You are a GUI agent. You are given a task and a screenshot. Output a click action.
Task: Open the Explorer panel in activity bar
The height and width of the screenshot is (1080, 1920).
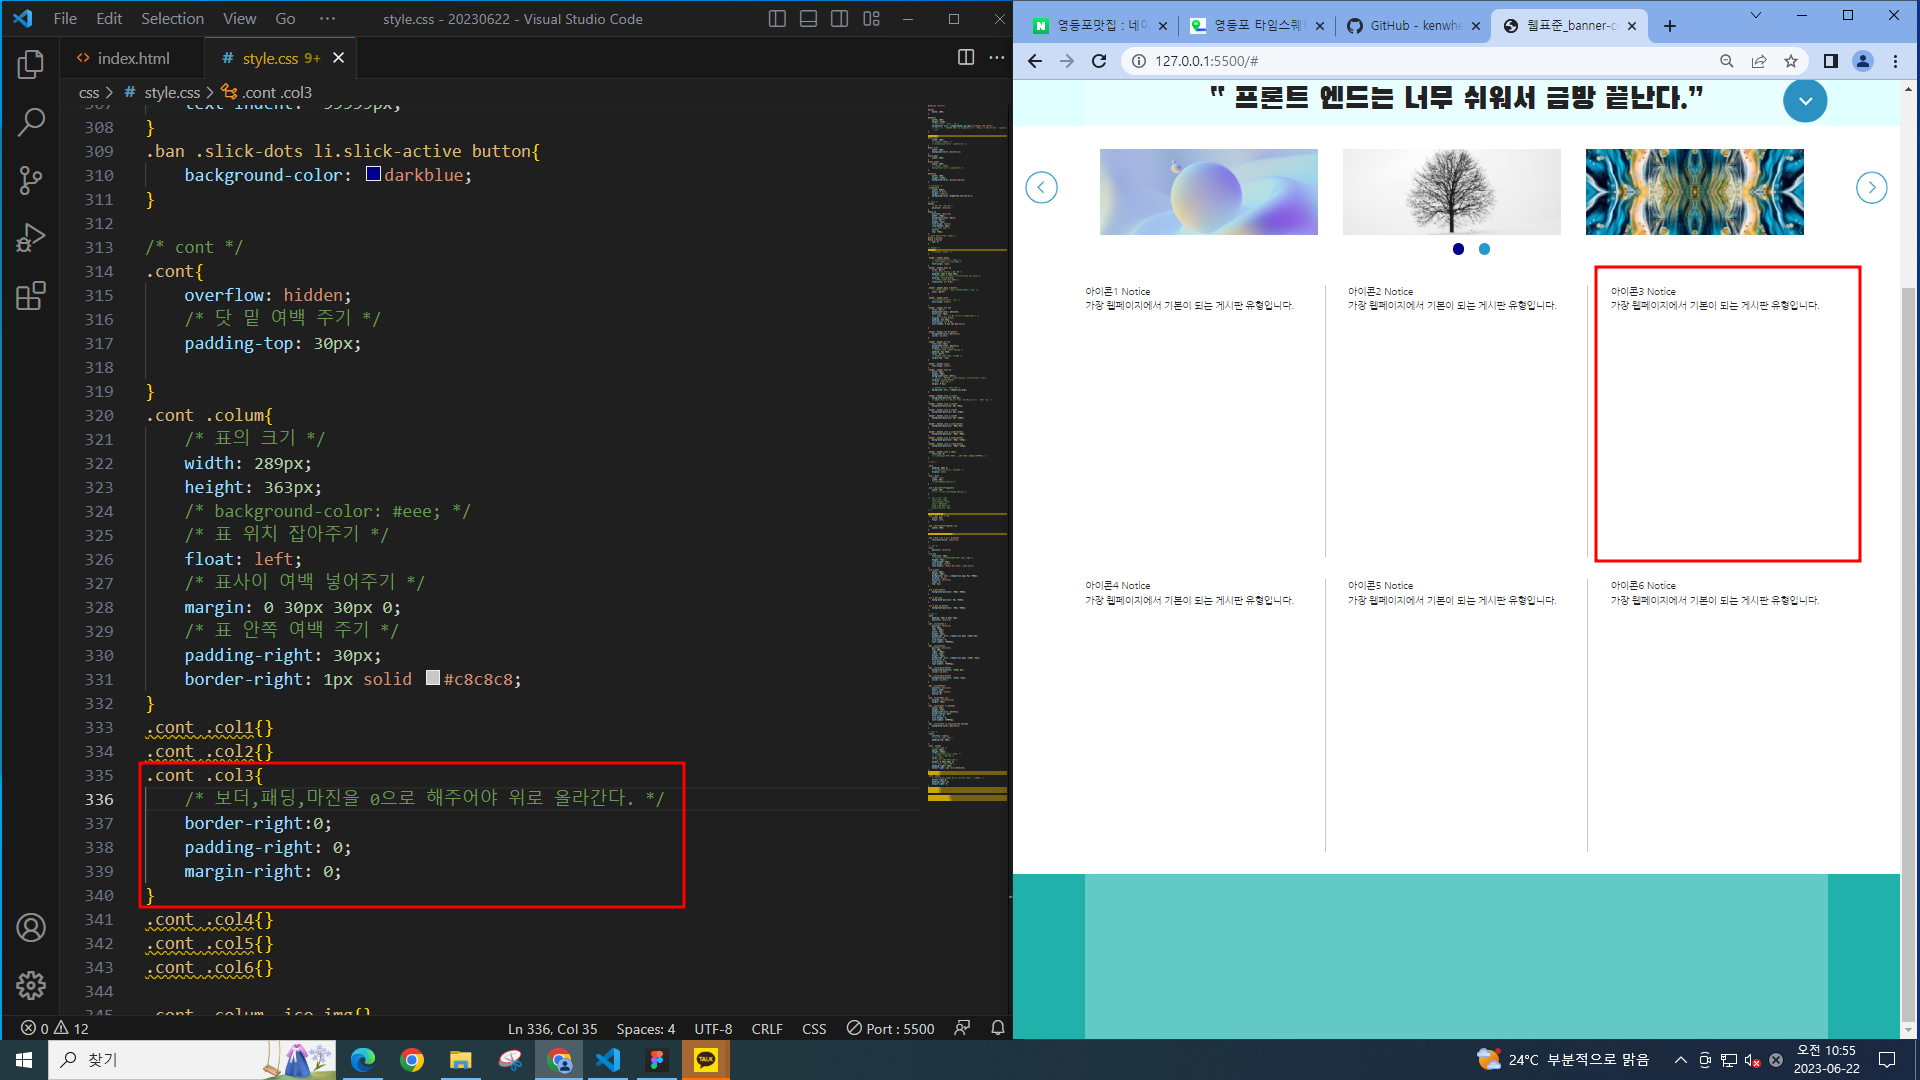[31, 65]
